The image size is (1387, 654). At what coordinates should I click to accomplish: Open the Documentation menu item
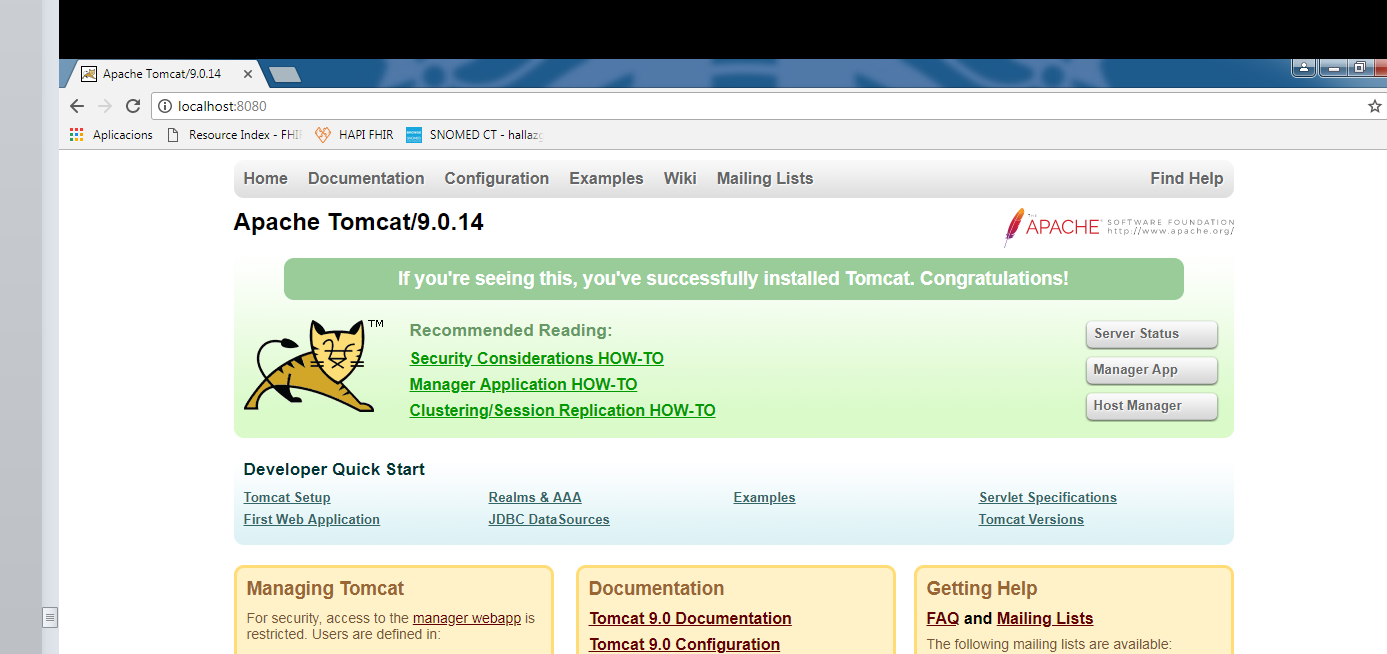[366, 179]
